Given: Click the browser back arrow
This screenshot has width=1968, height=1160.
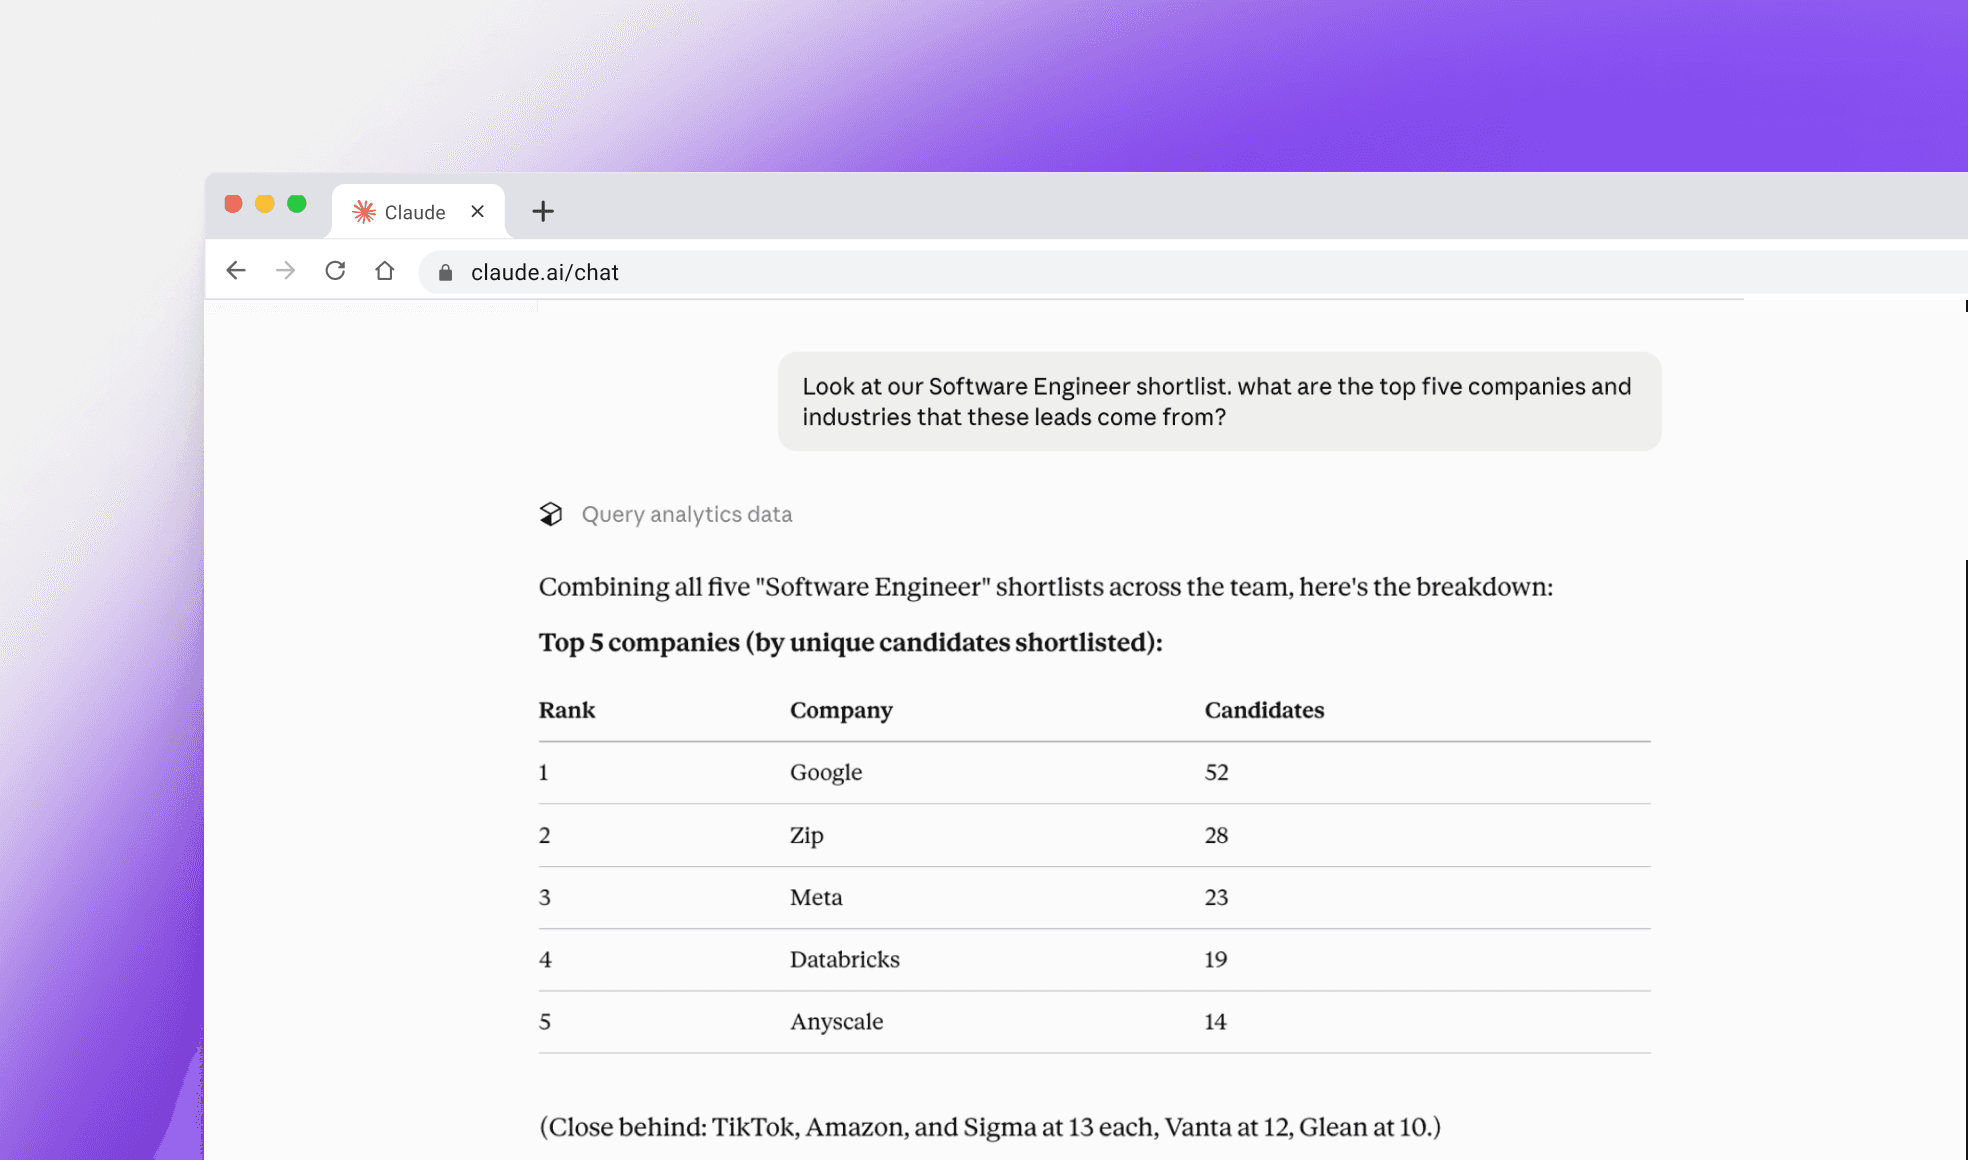Looking at the screenshot, I should pos(236,271).
